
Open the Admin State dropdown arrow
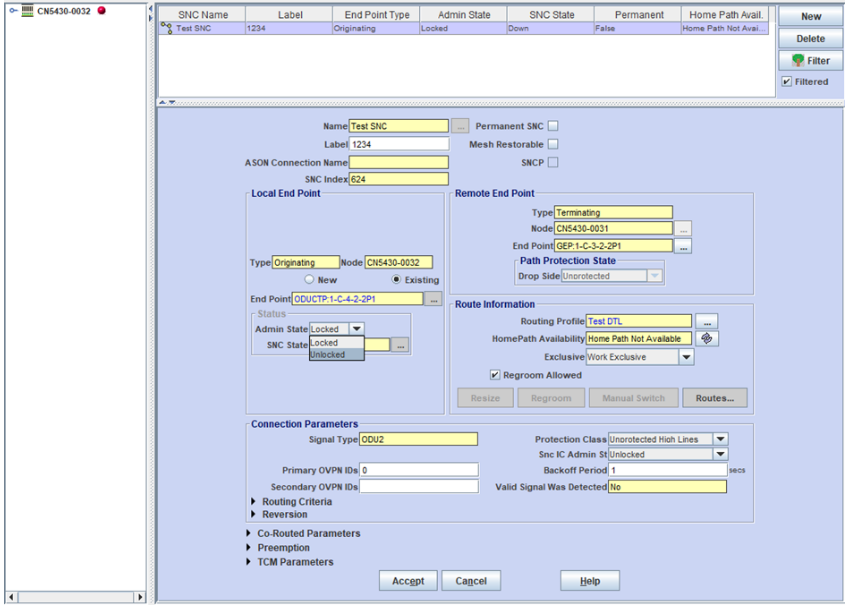[356, 329]
